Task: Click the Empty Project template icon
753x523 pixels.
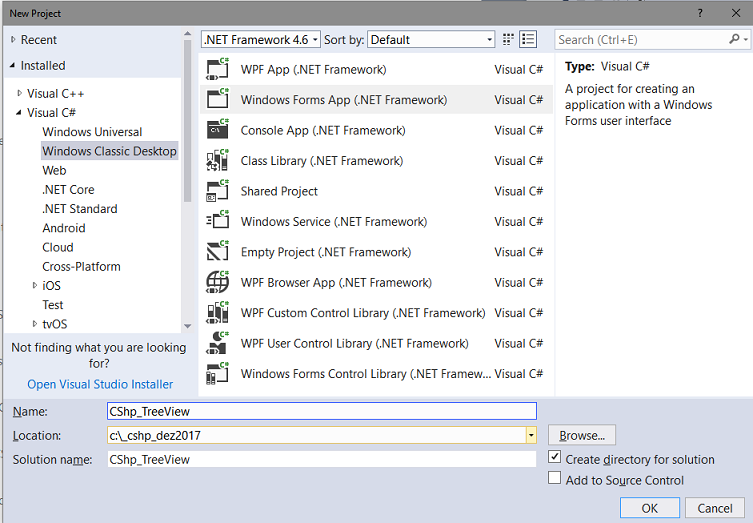Action: pyautogui.click(x=218, y=252)
